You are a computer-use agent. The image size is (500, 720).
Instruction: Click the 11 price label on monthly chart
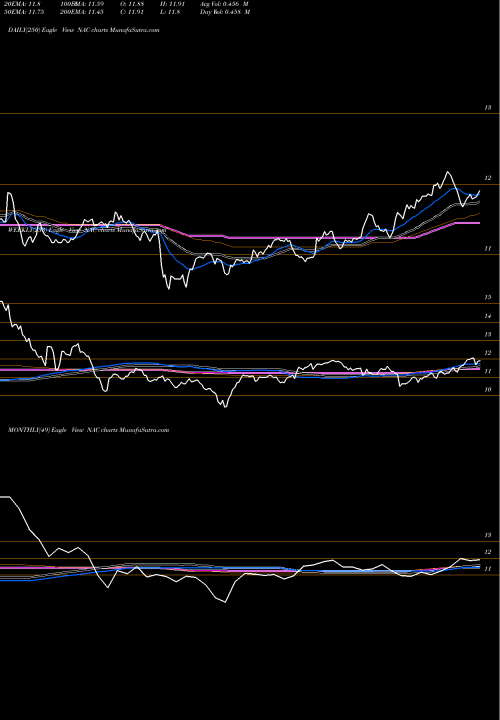(488, 568)
